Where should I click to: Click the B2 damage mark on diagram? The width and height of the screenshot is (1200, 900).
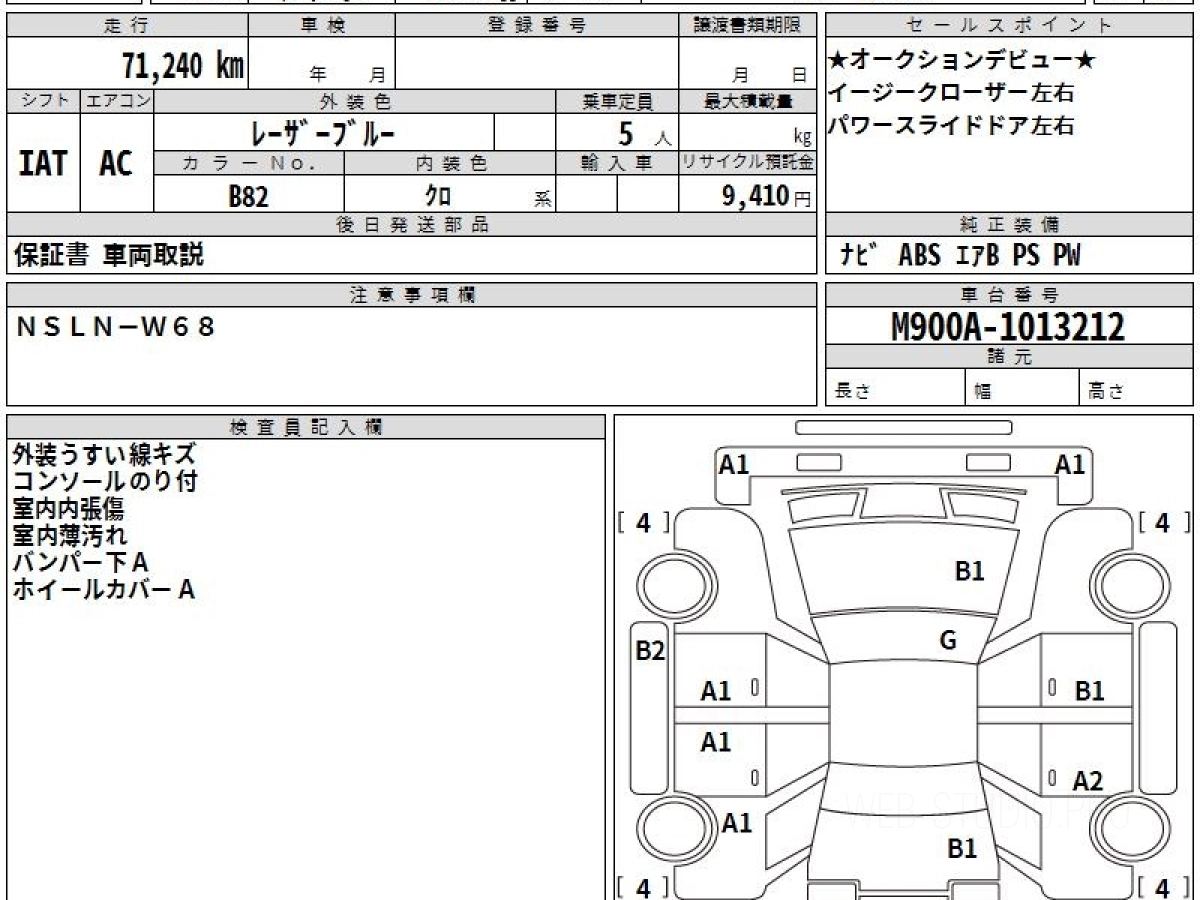(650, 651)
